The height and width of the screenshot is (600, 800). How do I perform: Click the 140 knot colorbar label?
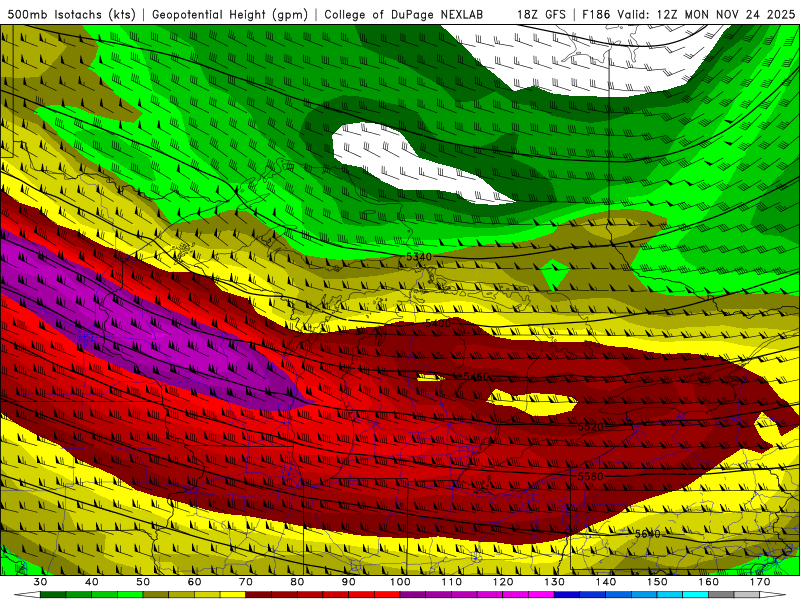(x=606, y=582)
